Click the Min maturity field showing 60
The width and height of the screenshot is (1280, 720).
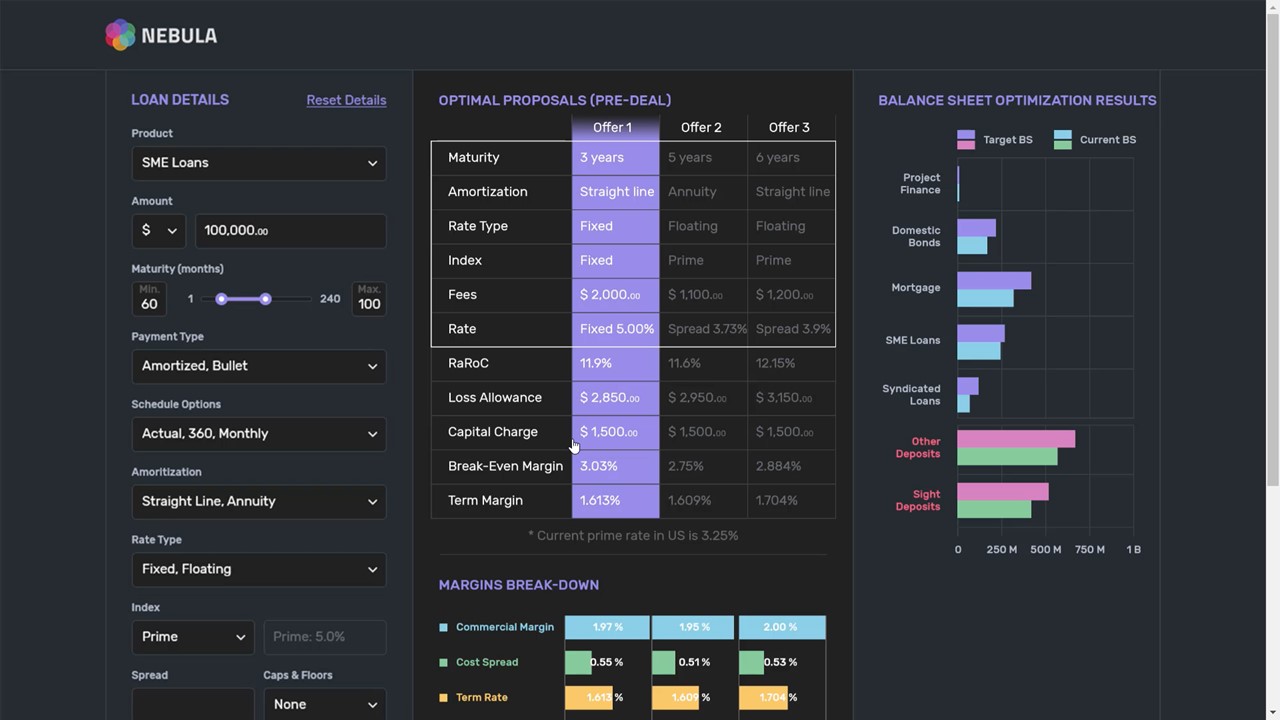pos(149,299)
